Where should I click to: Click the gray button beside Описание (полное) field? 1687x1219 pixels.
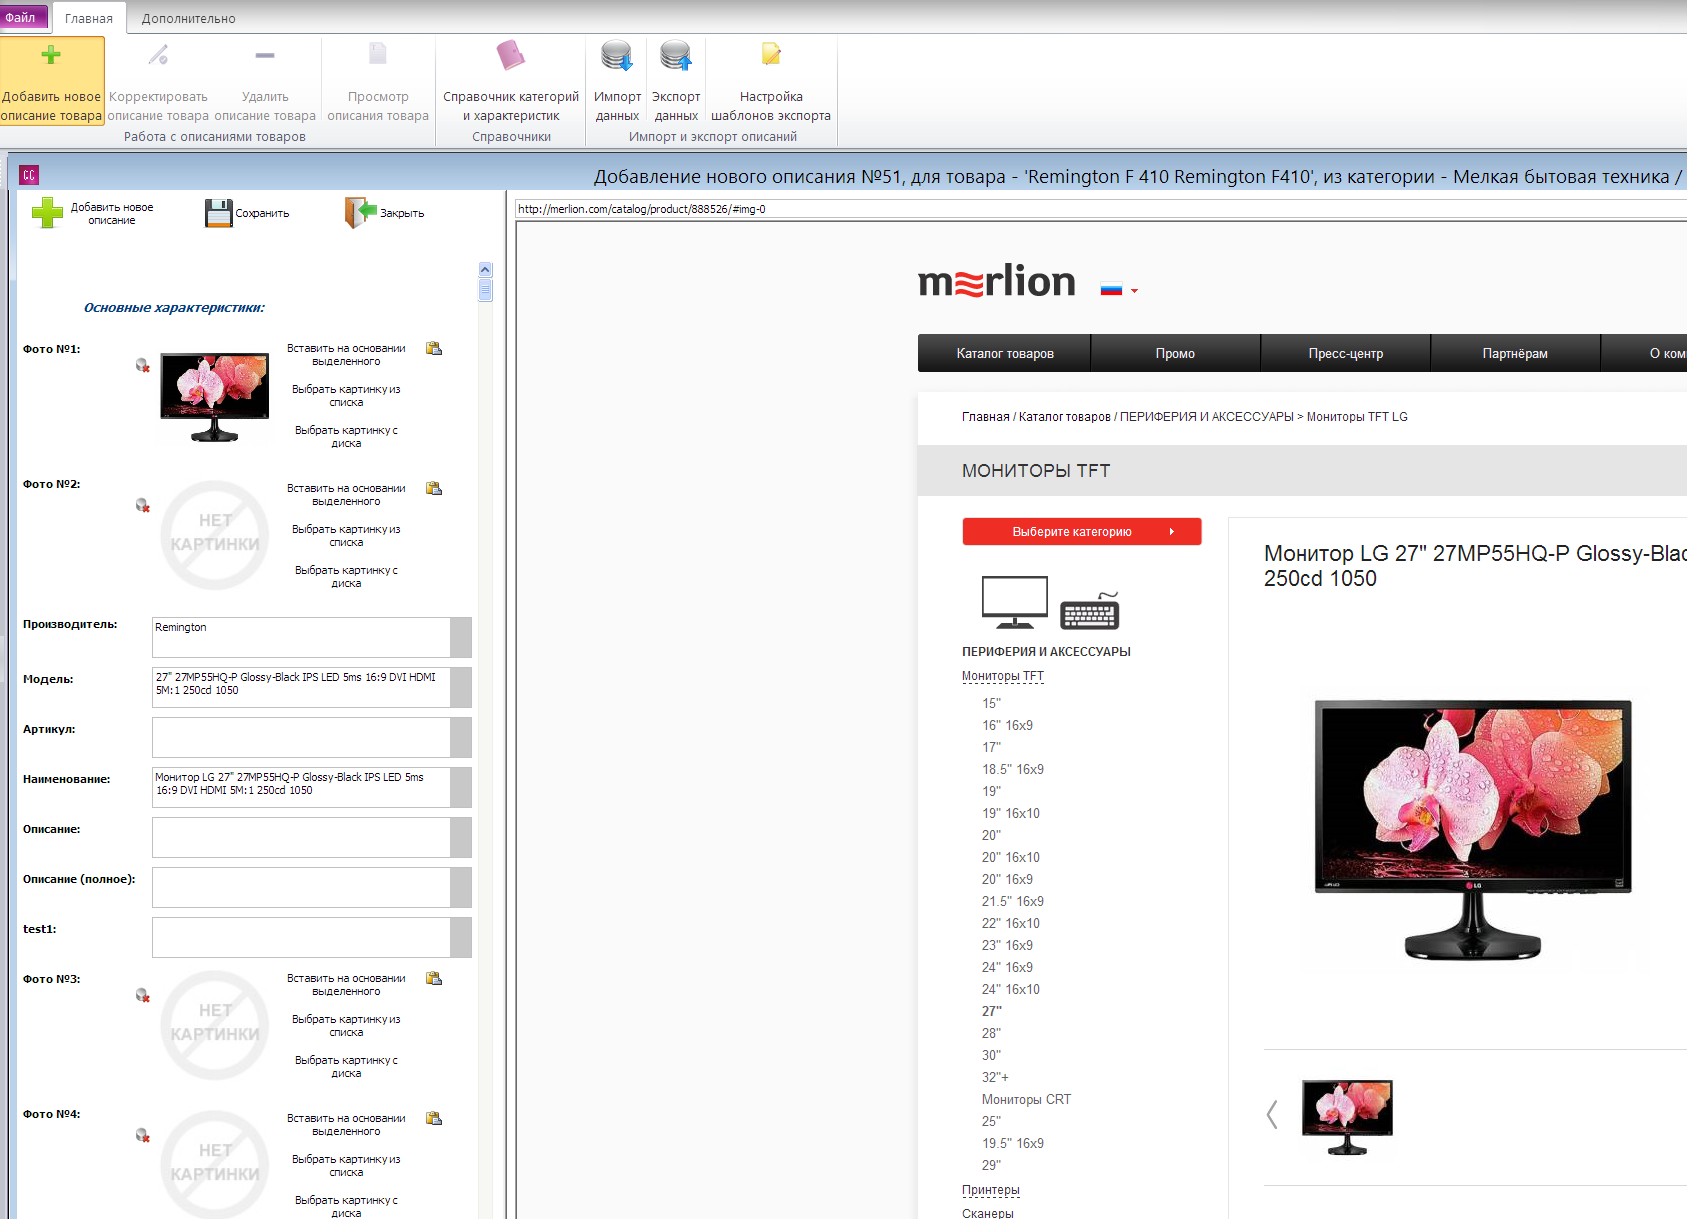(461, 887)
